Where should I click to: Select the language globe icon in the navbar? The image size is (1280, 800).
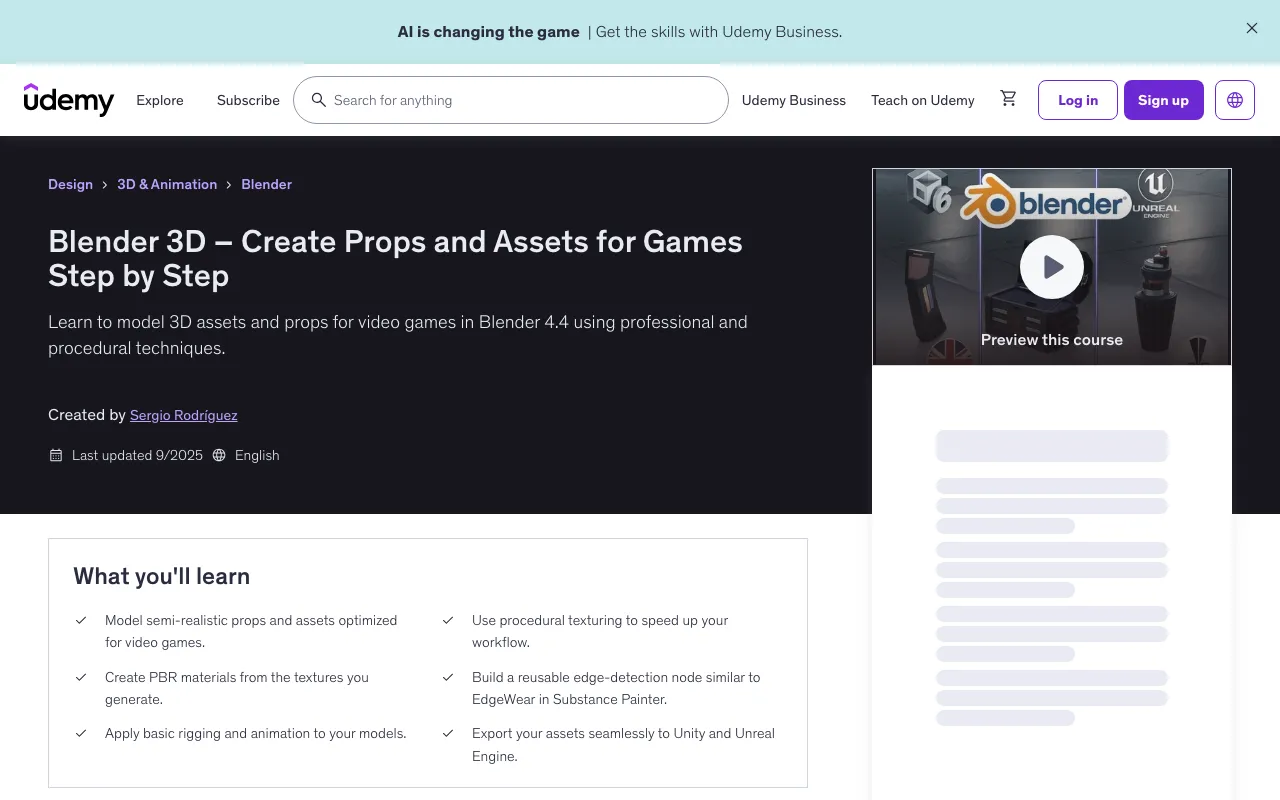coord(1235,99)
